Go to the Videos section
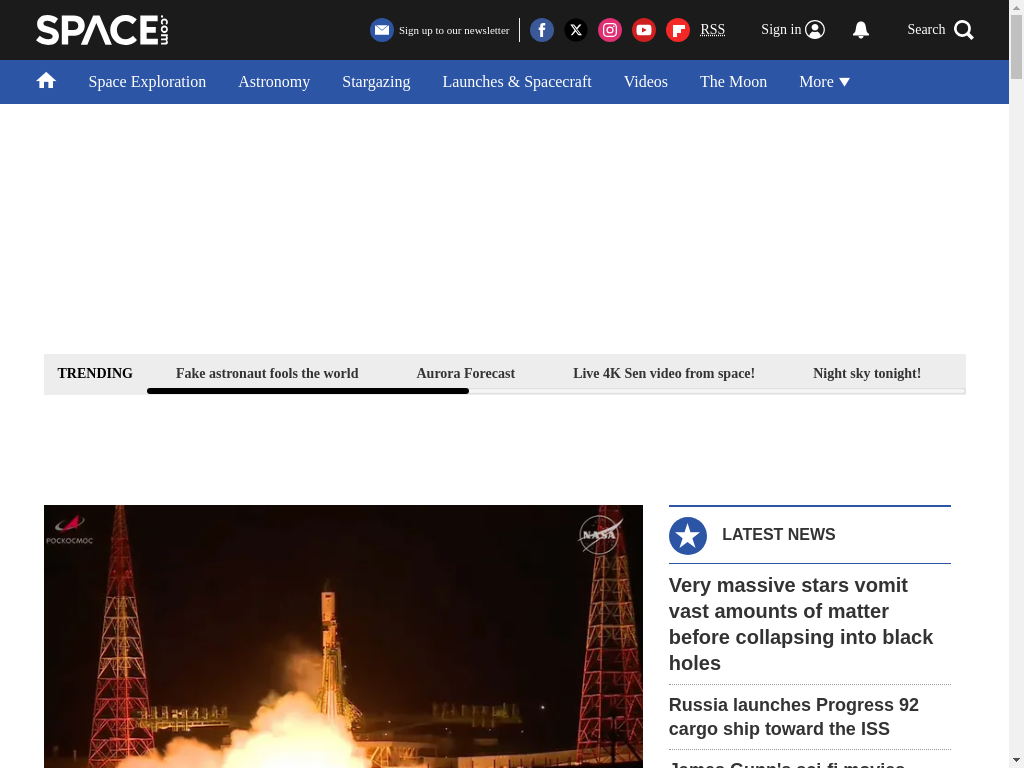Screen dimensions: 1024x768 point(646,82)
